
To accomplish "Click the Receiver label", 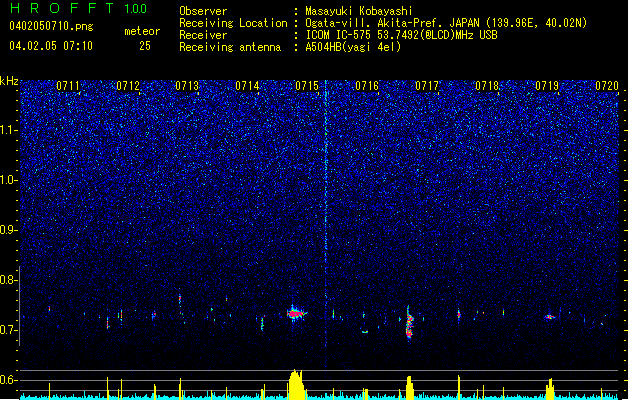I will 203,35.
